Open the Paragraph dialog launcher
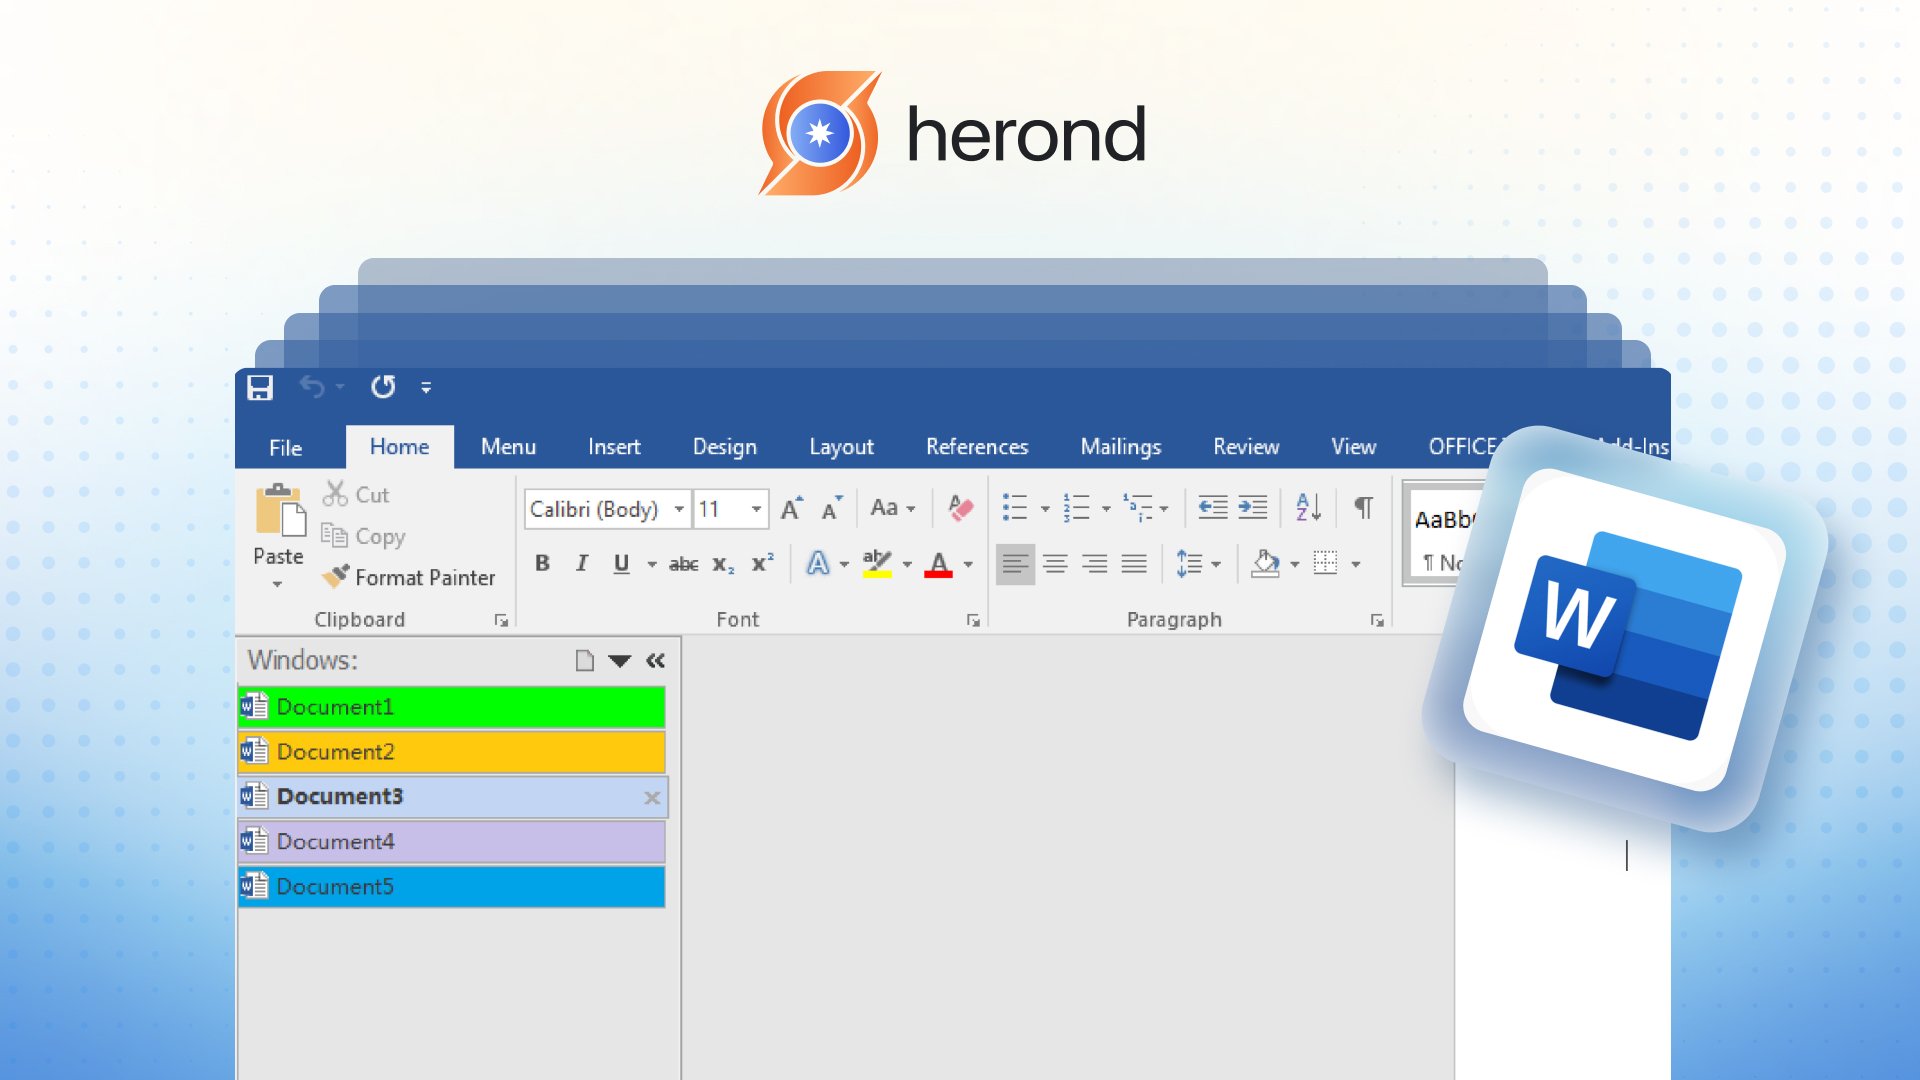Image resolution: width=1920 pixels, height=1080 pixels. click(x=1377, y=621)
